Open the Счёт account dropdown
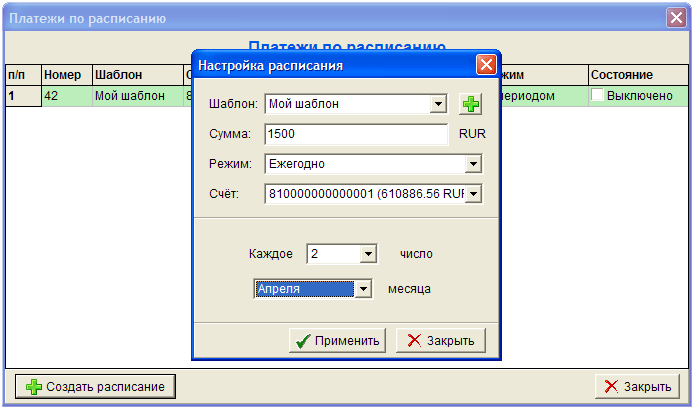The width and height of the screenshot is (696, 408). pyautogui.click(x=474, y=194)
